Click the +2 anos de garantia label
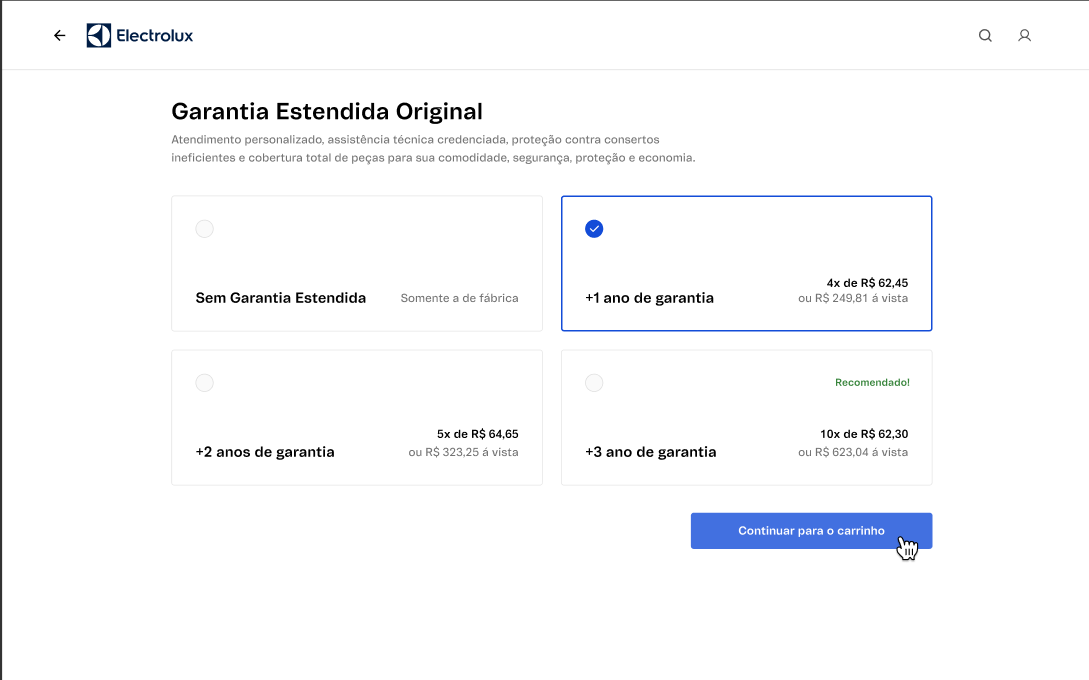This screenshot has height=680, width=1089. point(265,452)
